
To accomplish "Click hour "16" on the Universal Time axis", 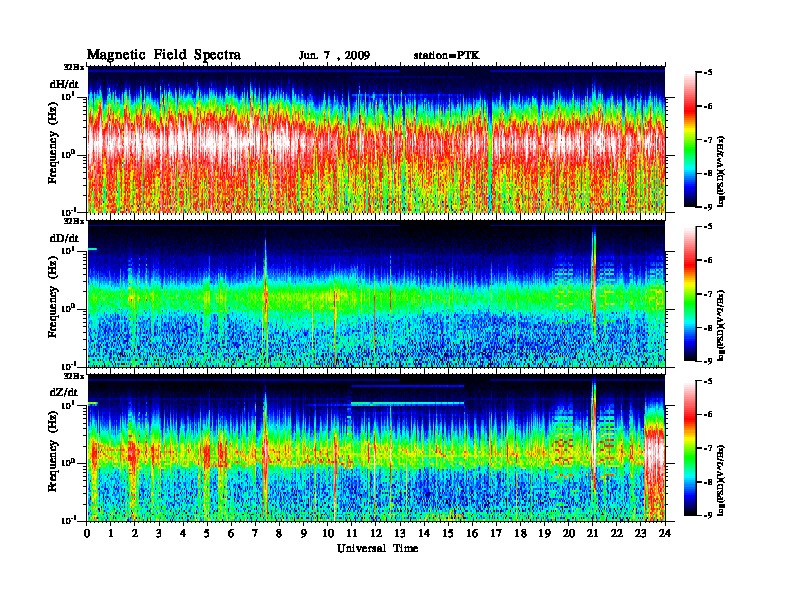I will pos(472,533).
